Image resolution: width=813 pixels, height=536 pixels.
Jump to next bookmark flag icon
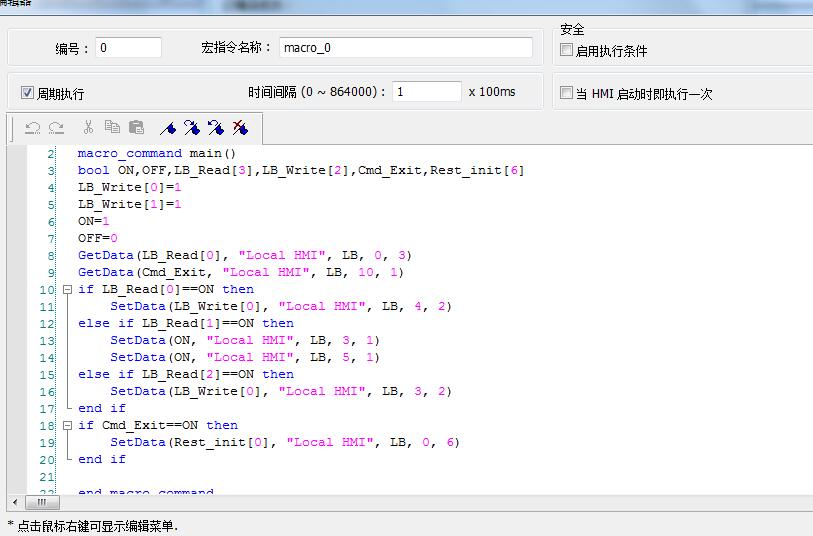[x=192, y=128]
